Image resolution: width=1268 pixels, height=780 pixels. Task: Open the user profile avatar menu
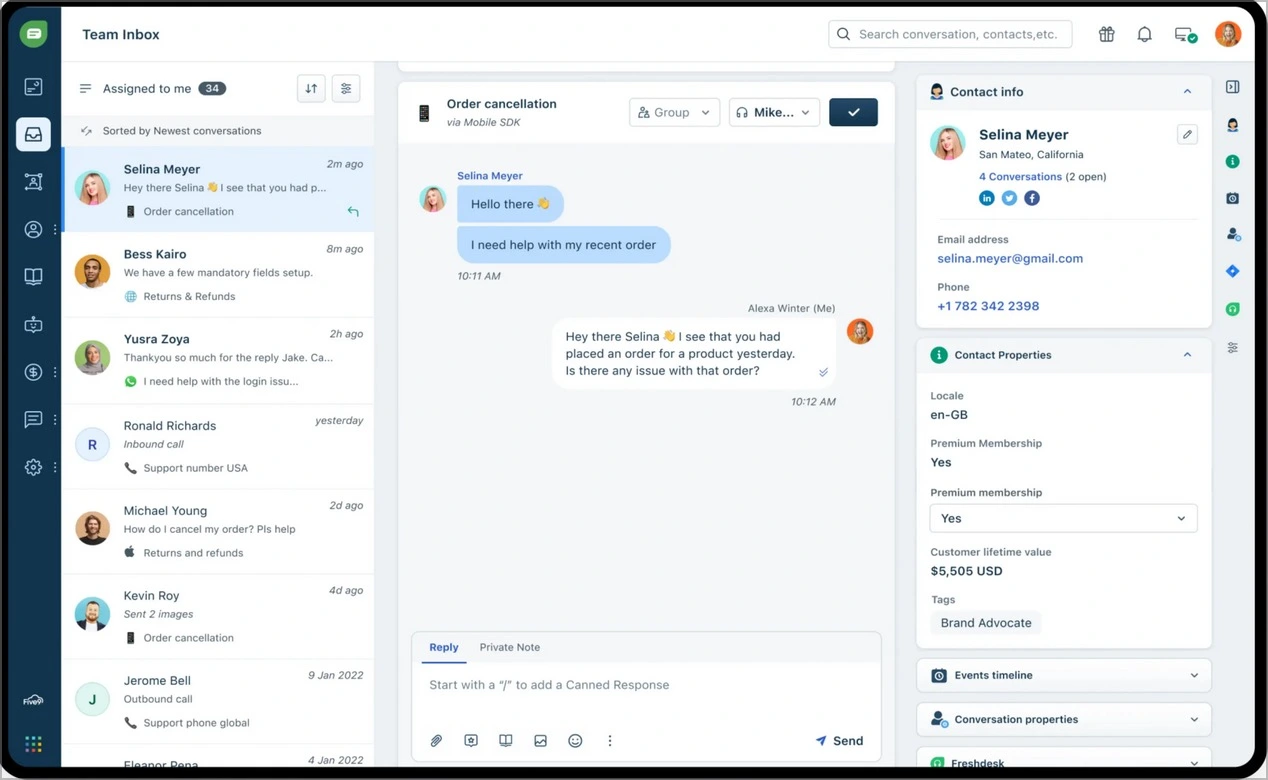point(1228,34)
